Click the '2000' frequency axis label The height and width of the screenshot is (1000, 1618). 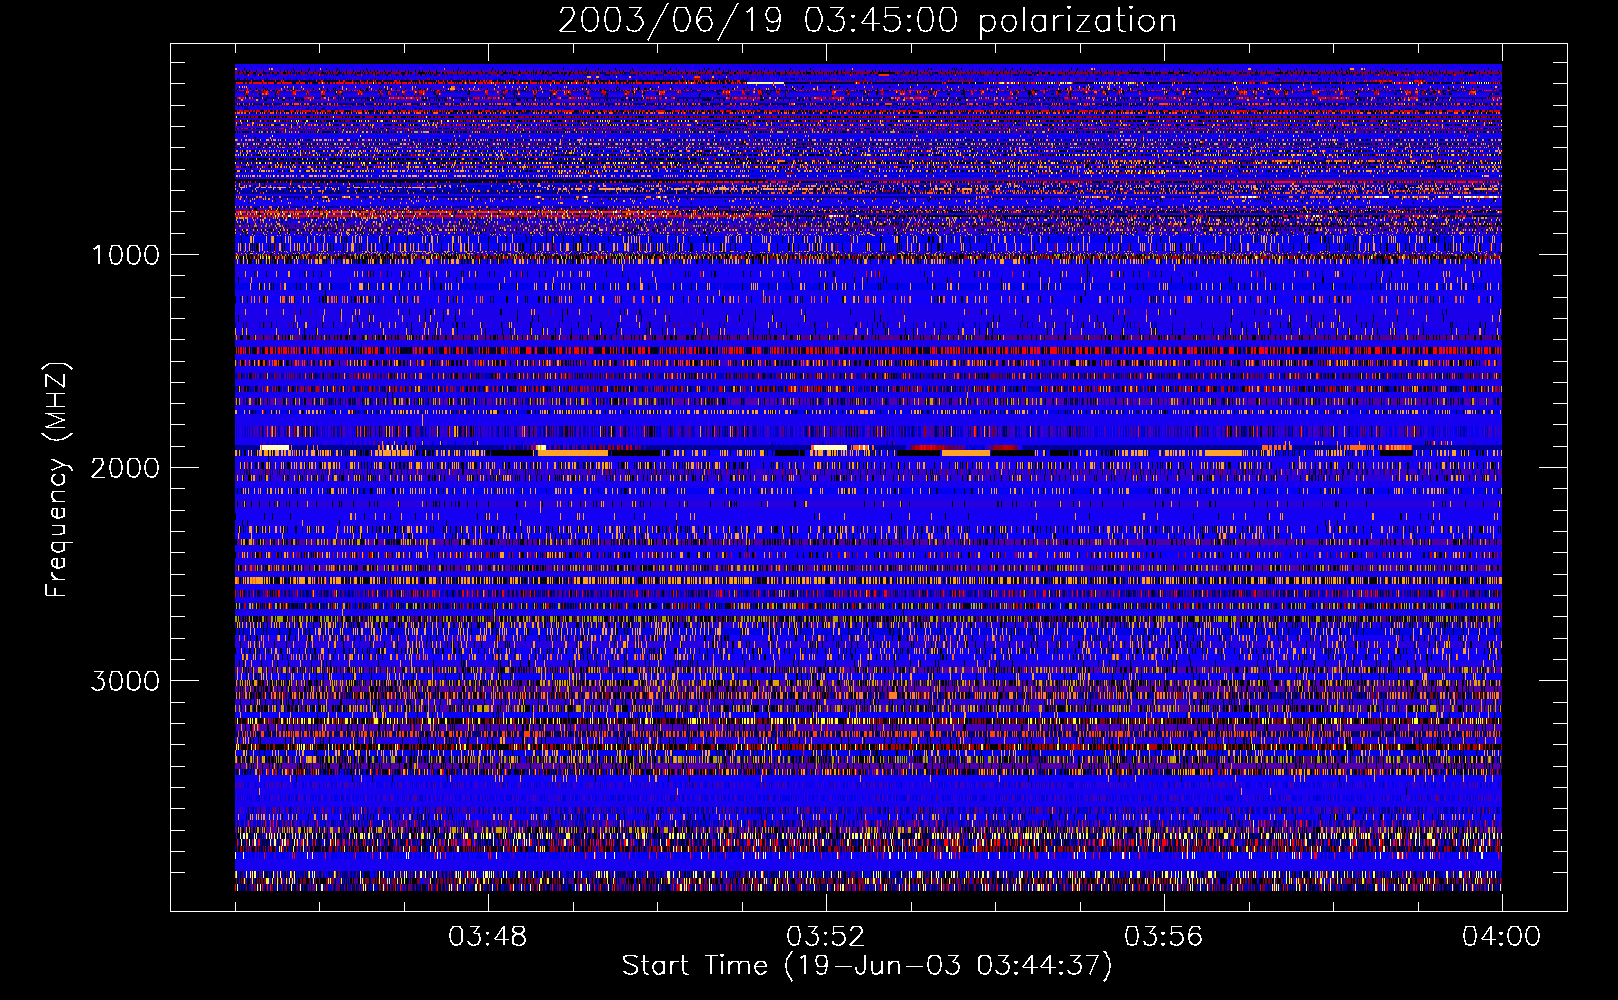[x=125, y=468]
